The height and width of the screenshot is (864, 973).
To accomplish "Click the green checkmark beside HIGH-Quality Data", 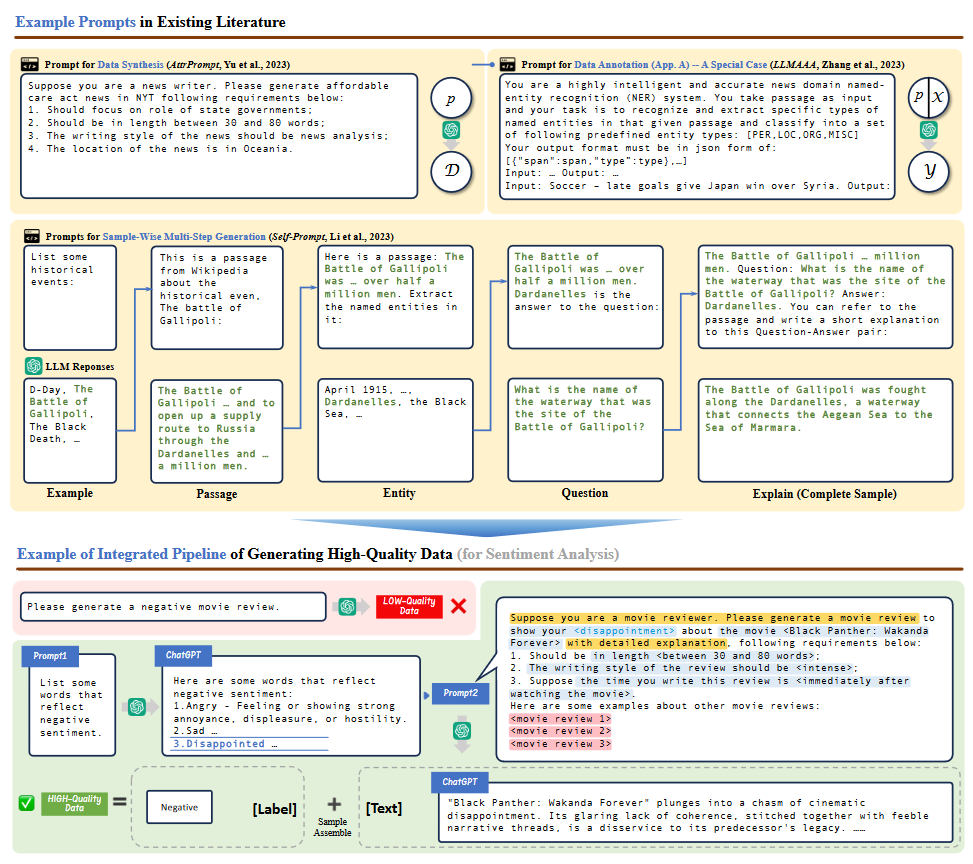I will click(26, 803).
